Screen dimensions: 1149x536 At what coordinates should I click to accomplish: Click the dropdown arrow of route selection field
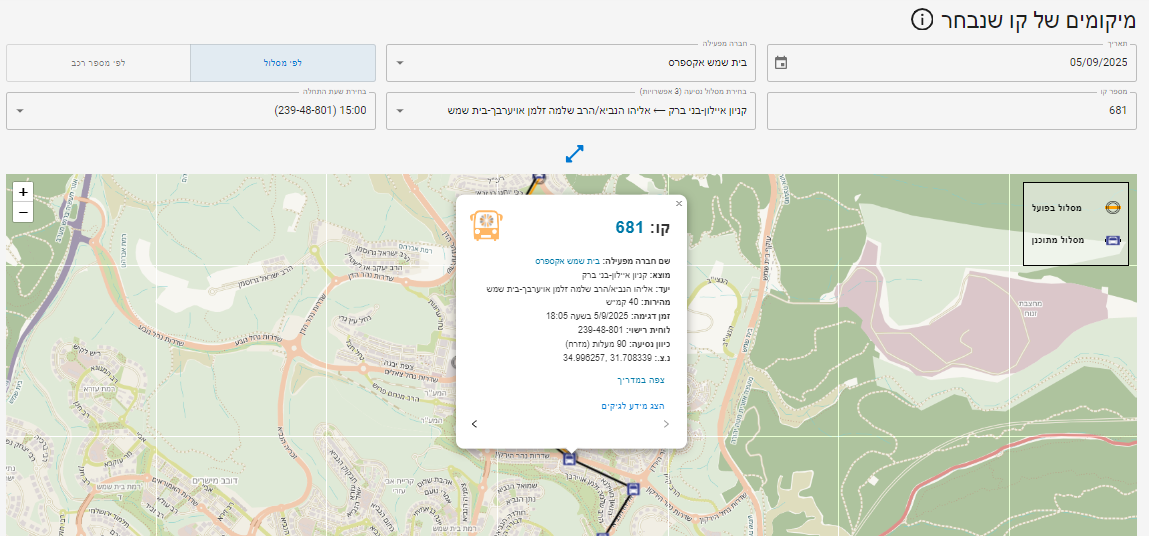coord(399,111)
